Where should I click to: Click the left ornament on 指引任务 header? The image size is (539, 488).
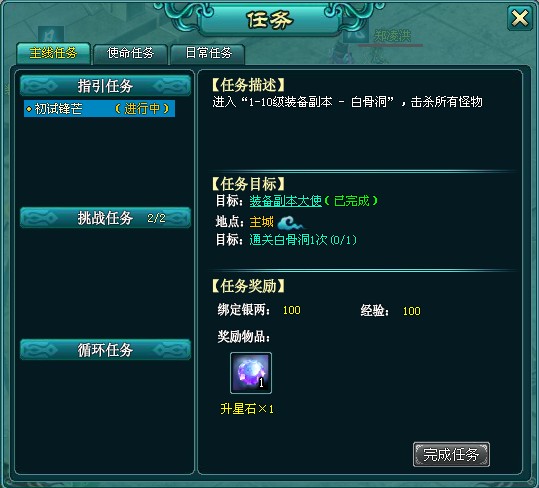41,86
